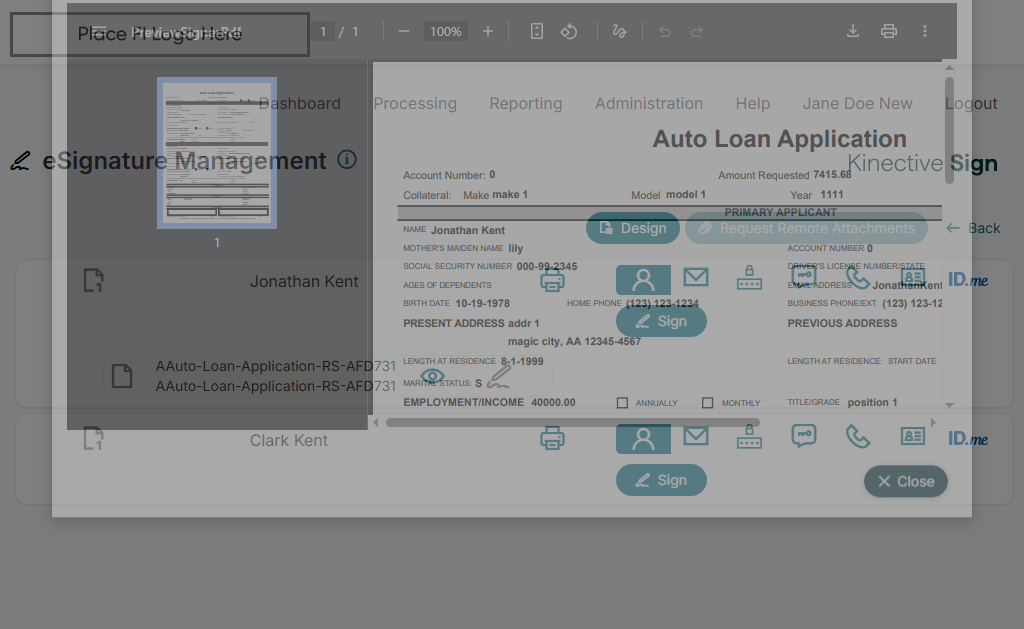This screenshot has height=629, width=1024.
Task: Click document icon next to Jonathan Kent
Action: (x=93, y=280)
